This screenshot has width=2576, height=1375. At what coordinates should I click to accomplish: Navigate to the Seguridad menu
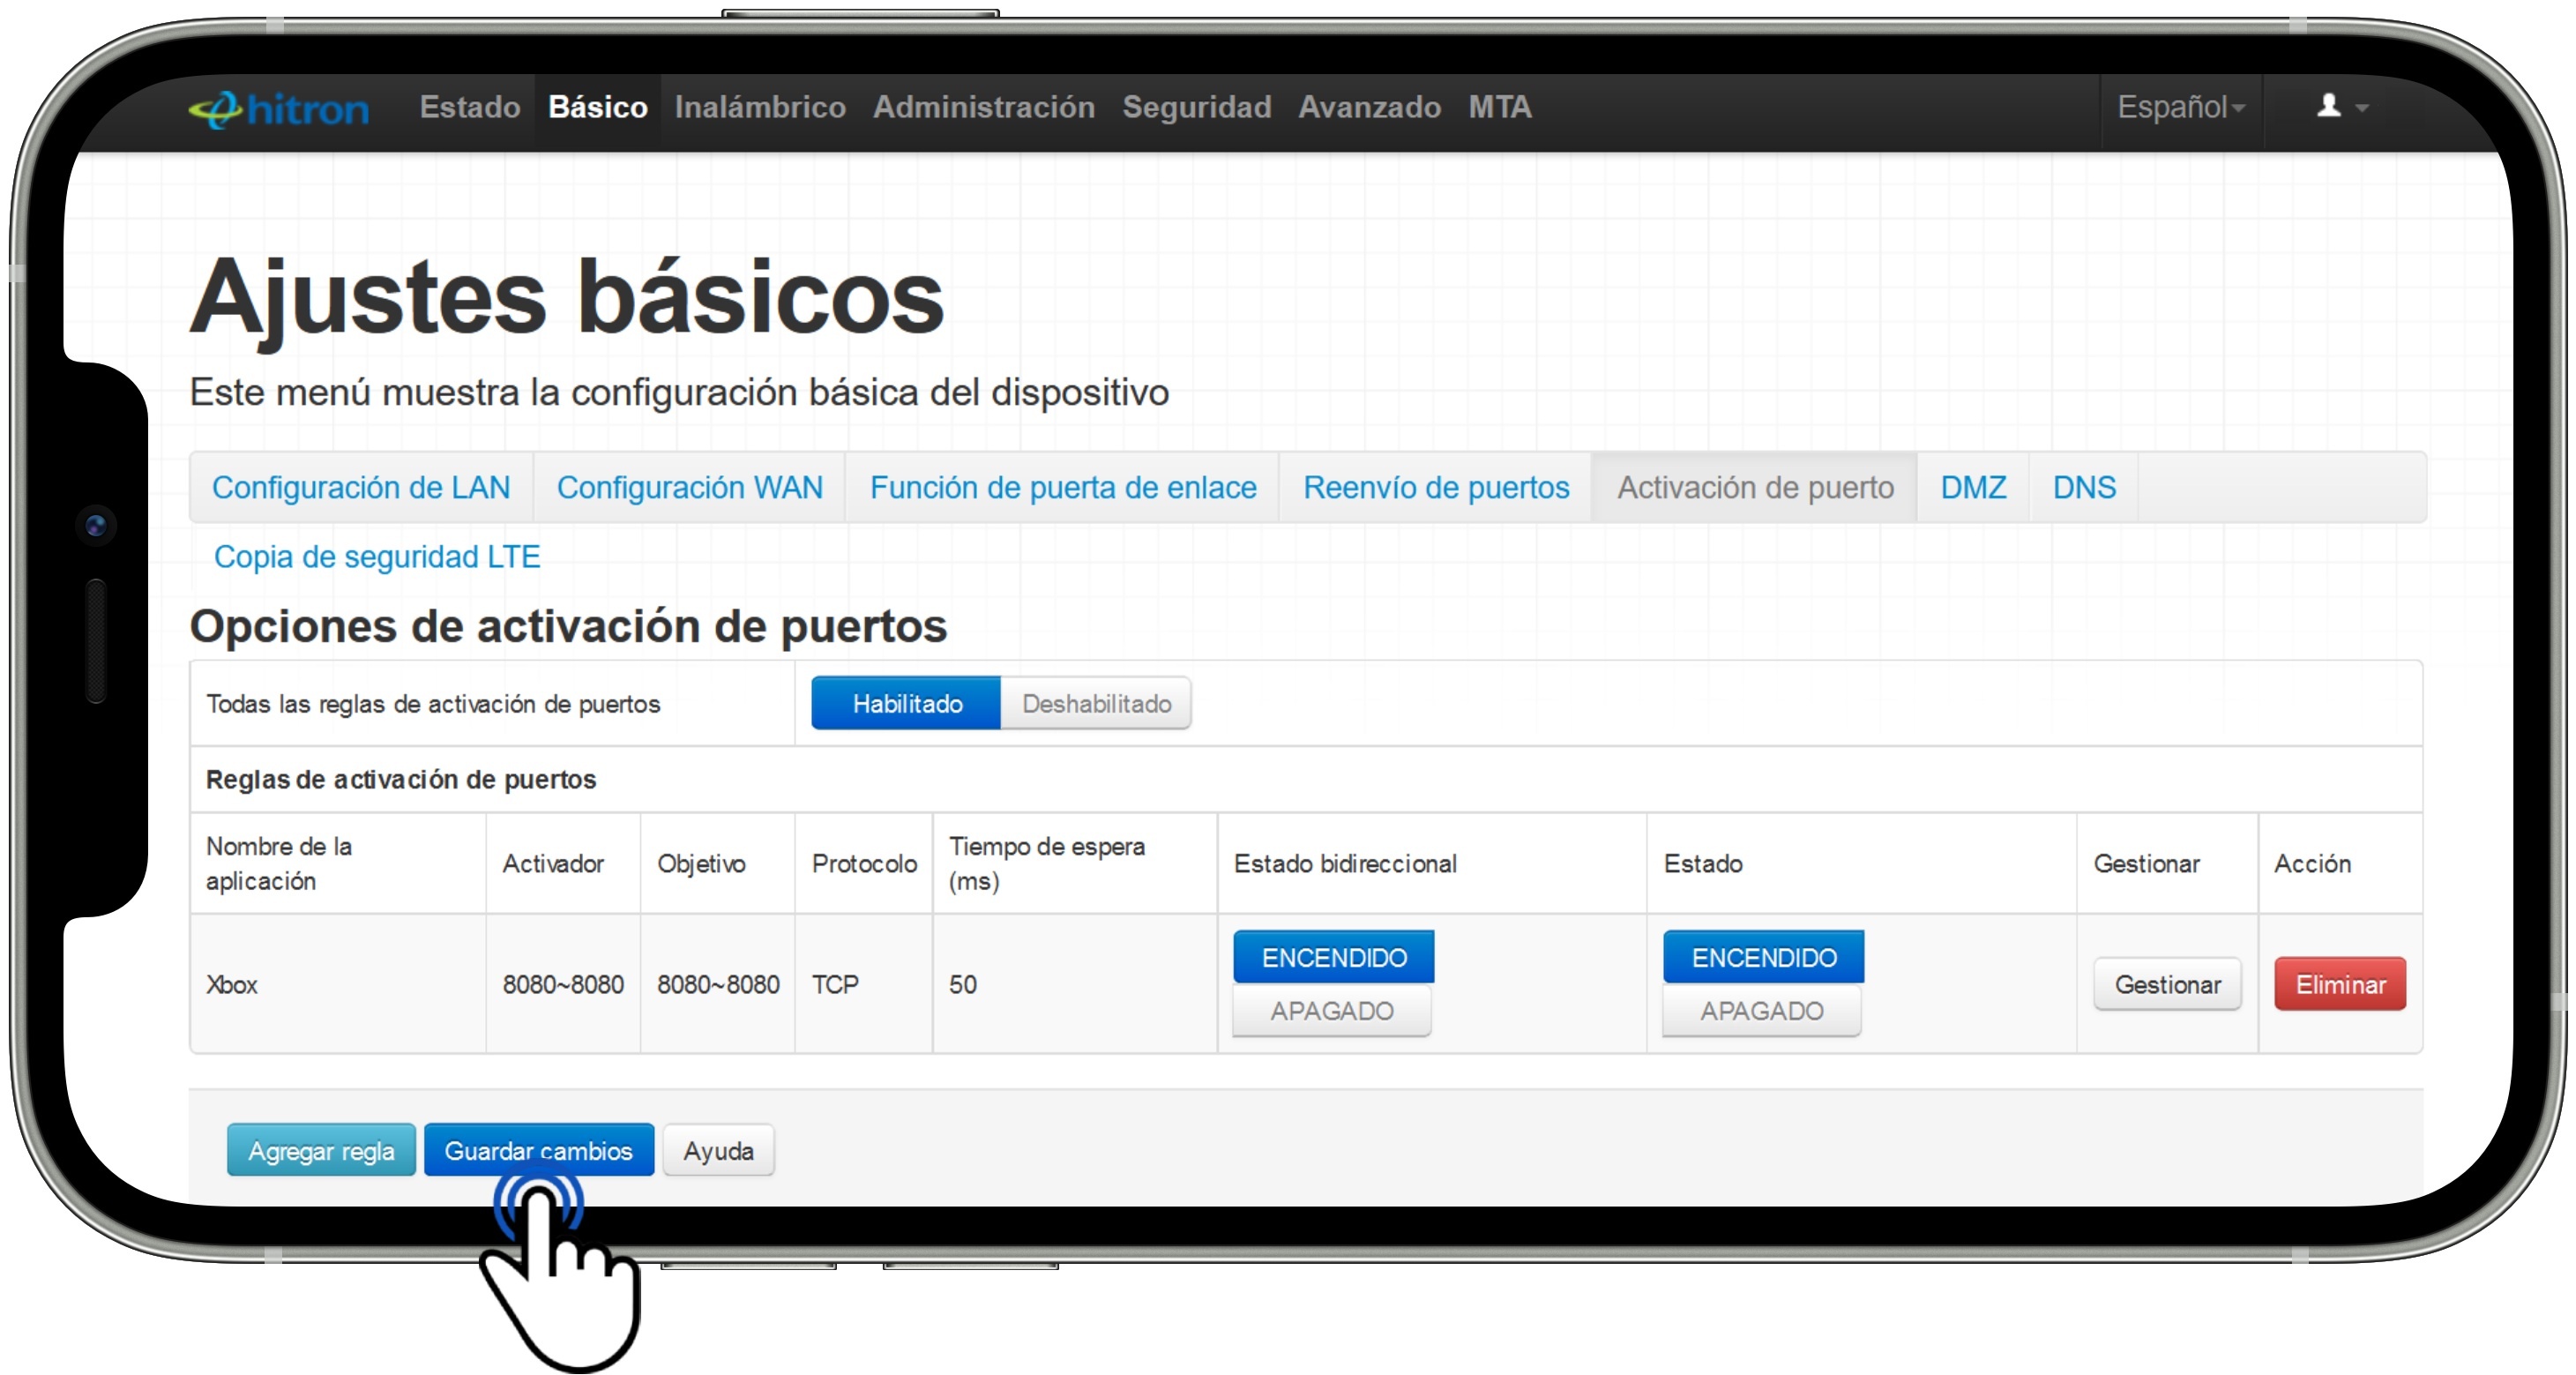1197,107
